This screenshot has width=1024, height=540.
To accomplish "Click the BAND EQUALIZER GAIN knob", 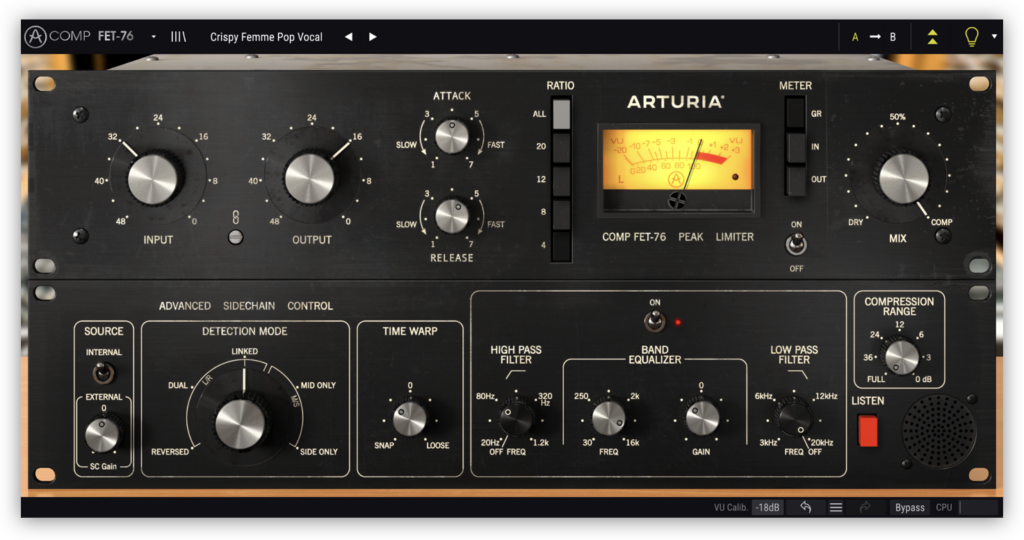I will click(x=702, y=419).
